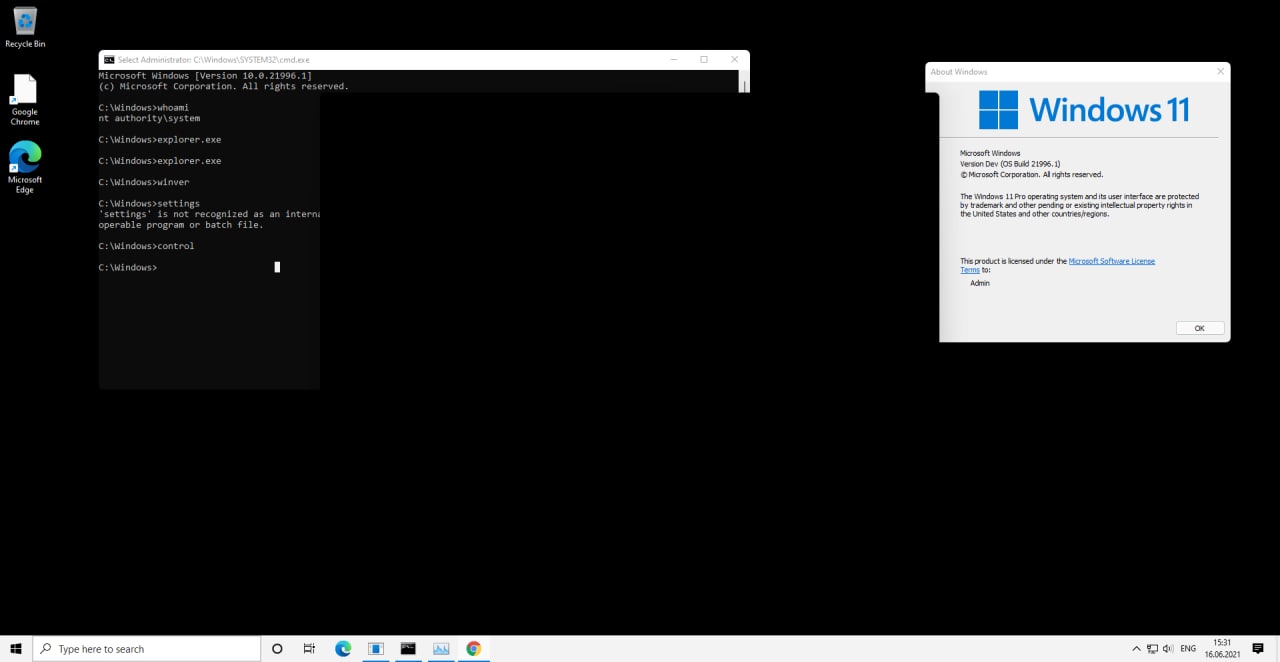Open the cmd.exe title bar system icon
This screenshot has width=1280, height=662.
tap(109, 60)
